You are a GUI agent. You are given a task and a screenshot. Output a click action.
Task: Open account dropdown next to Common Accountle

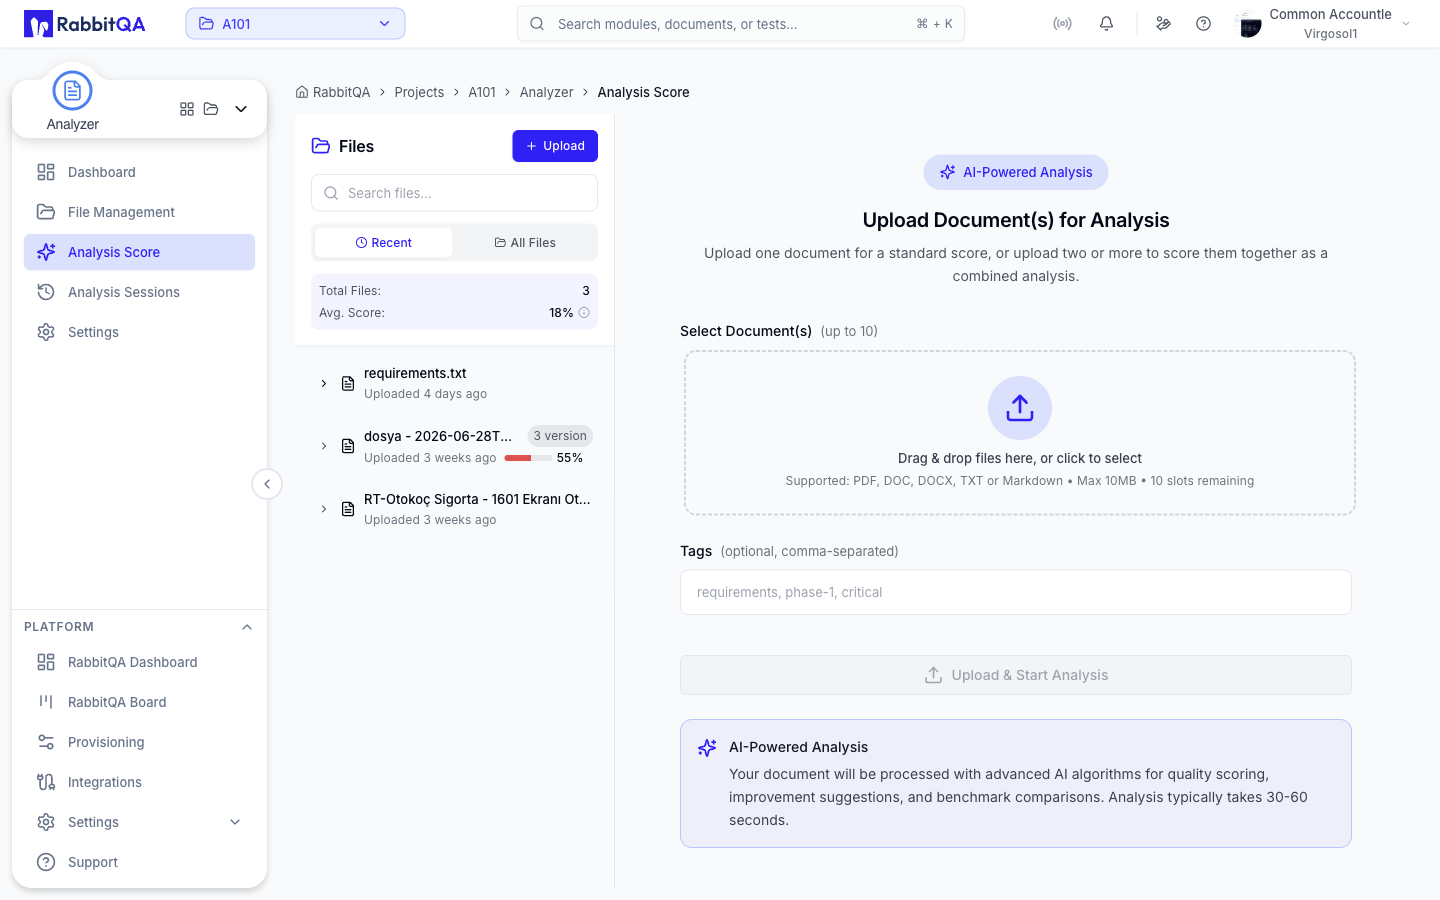click(1406, 24)
